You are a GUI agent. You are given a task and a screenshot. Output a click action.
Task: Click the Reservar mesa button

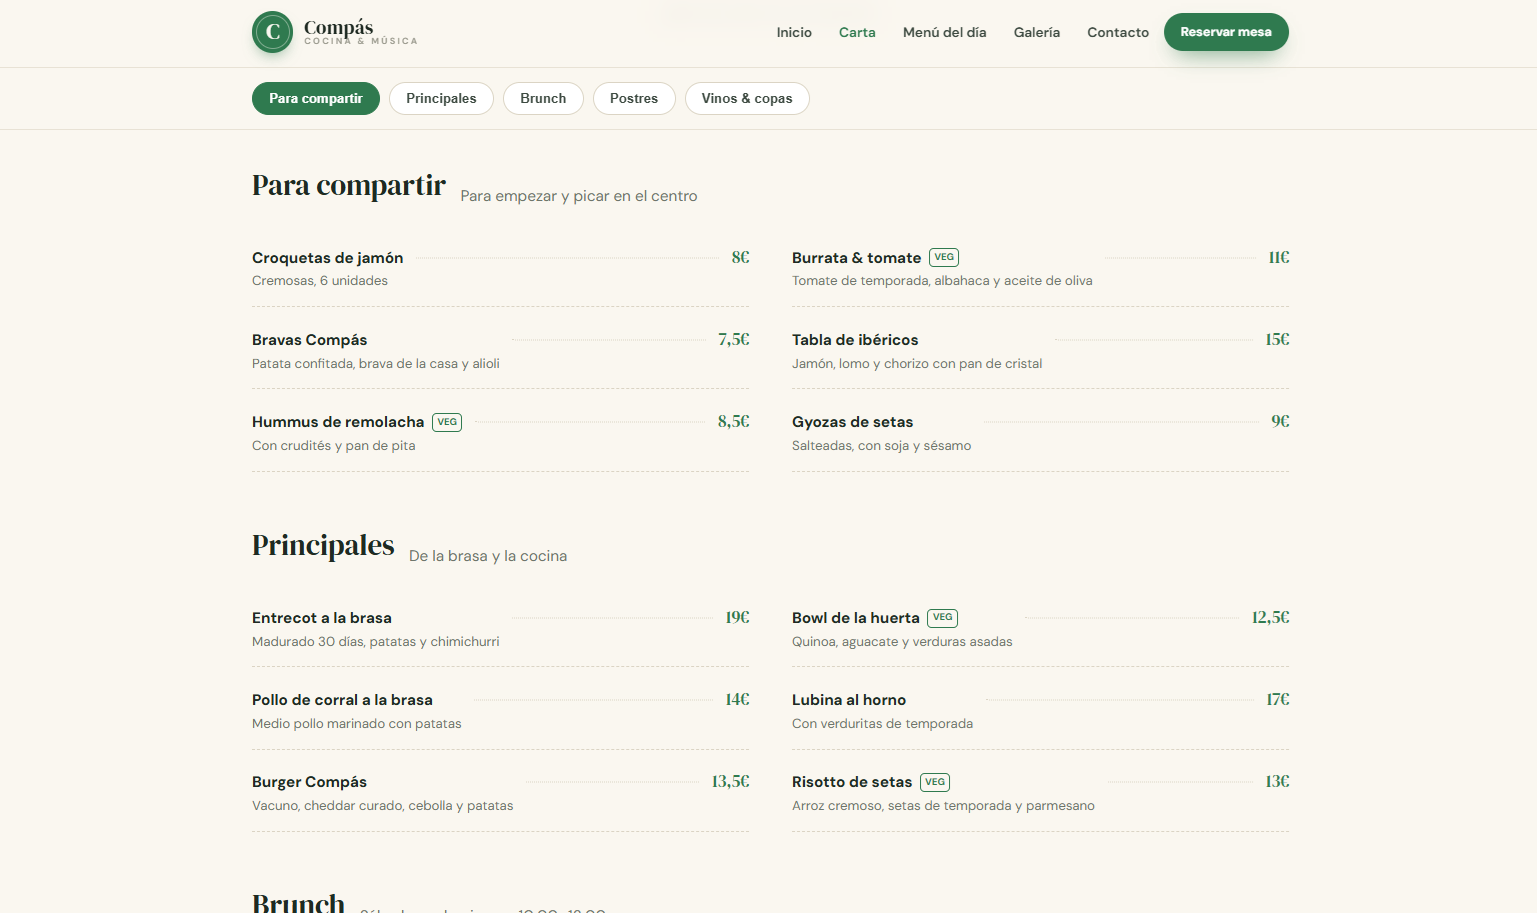click(x=1226, y=32)
